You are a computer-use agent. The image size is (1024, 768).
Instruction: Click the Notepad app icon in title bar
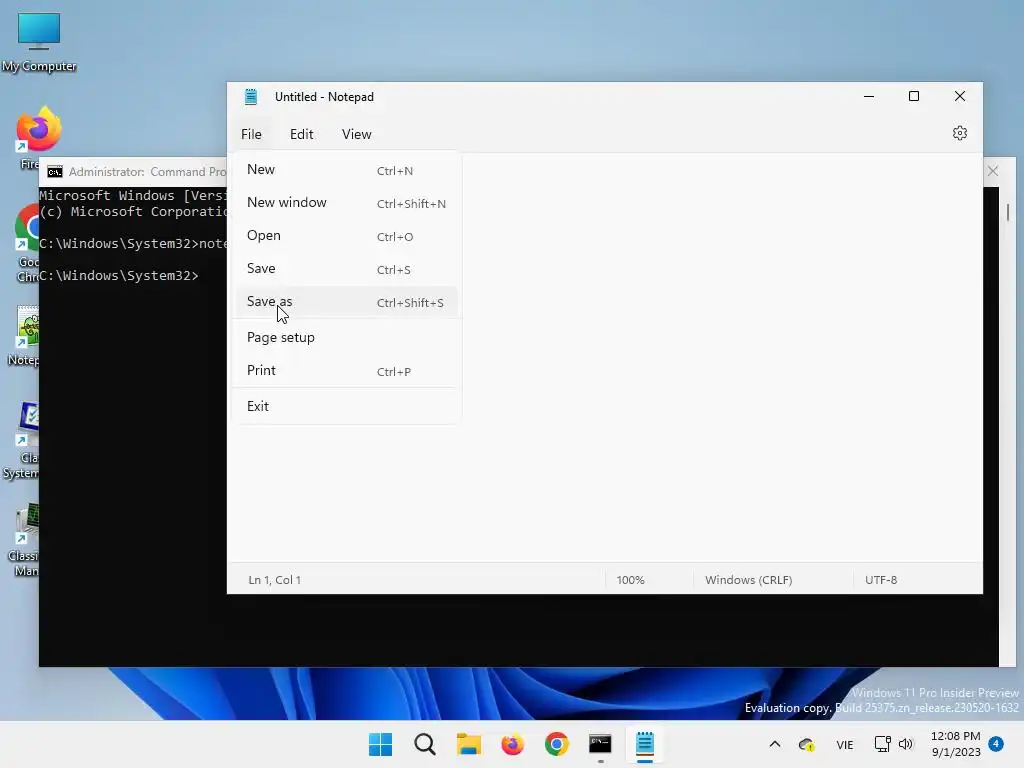click(251, 97)
